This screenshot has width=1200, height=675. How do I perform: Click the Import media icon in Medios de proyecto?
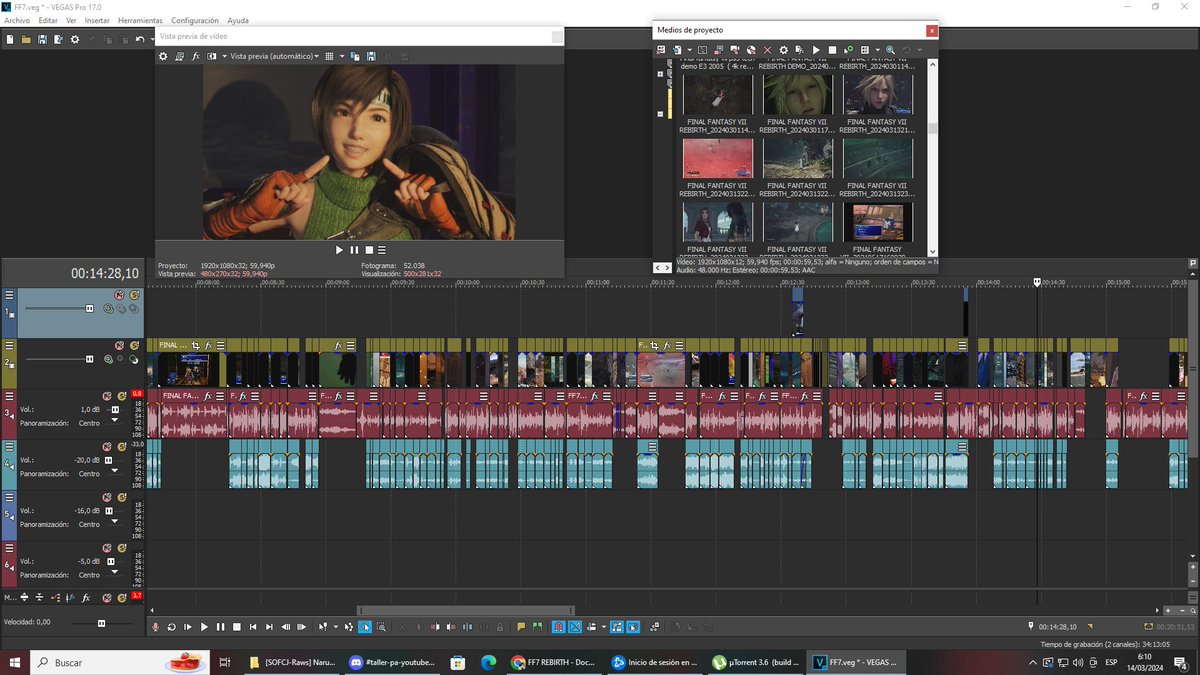point(676,50)
